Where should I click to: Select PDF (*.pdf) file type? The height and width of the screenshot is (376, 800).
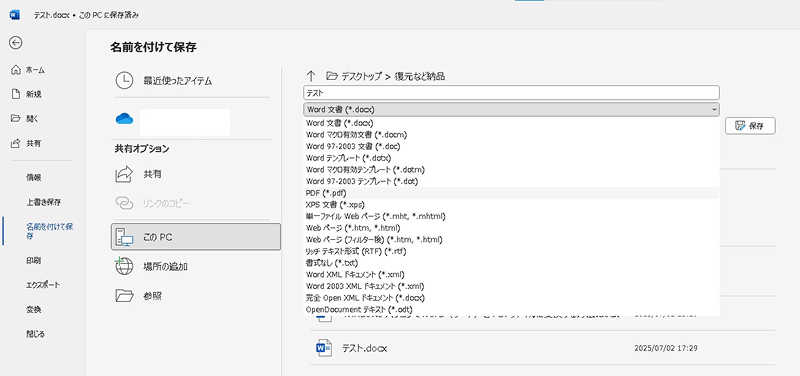[x=511, y=193]
